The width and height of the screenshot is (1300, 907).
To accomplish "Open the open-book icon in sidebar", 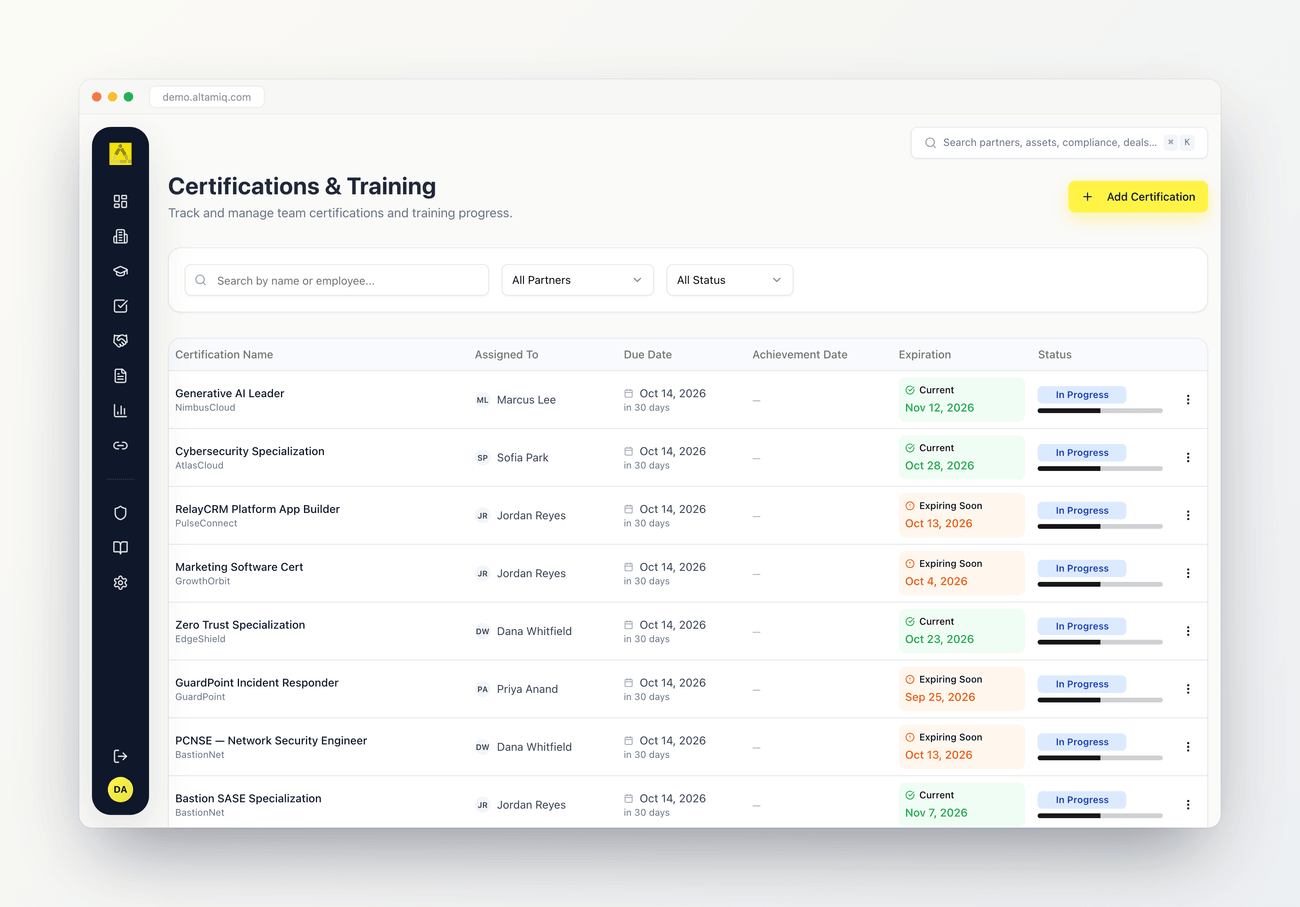I will pos(120,548).
